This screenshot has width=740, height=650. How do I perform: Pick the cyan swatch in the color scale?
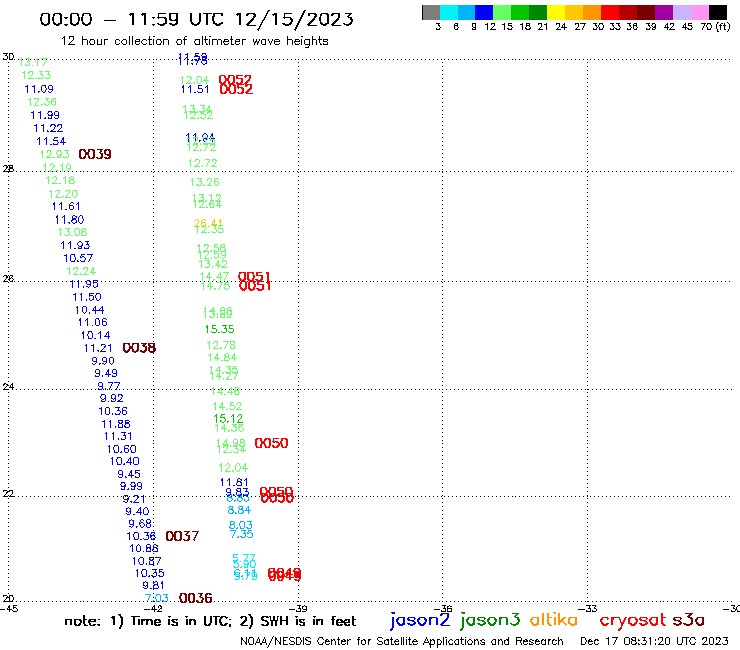pos(449,12)
